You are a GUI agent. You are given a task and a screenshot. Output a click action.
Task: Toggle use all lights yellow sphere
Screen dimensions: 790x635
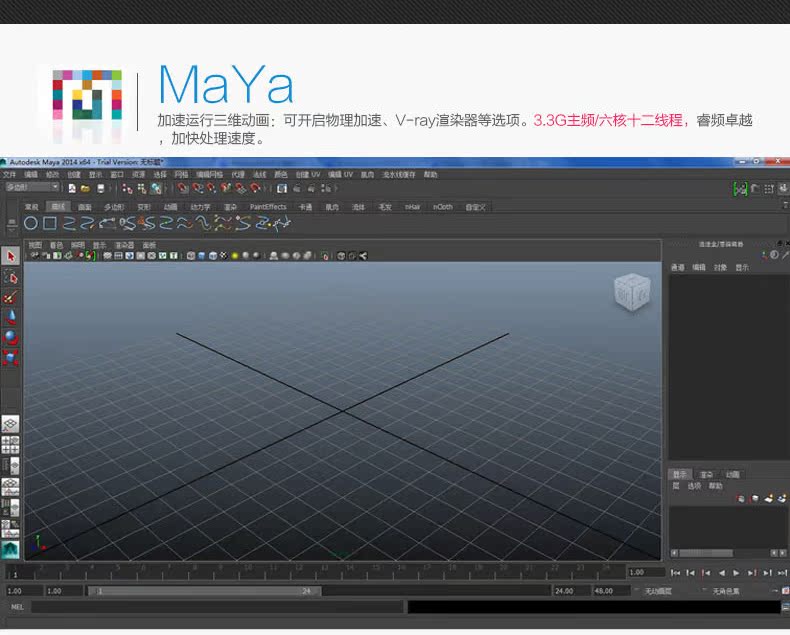(235, 256)
